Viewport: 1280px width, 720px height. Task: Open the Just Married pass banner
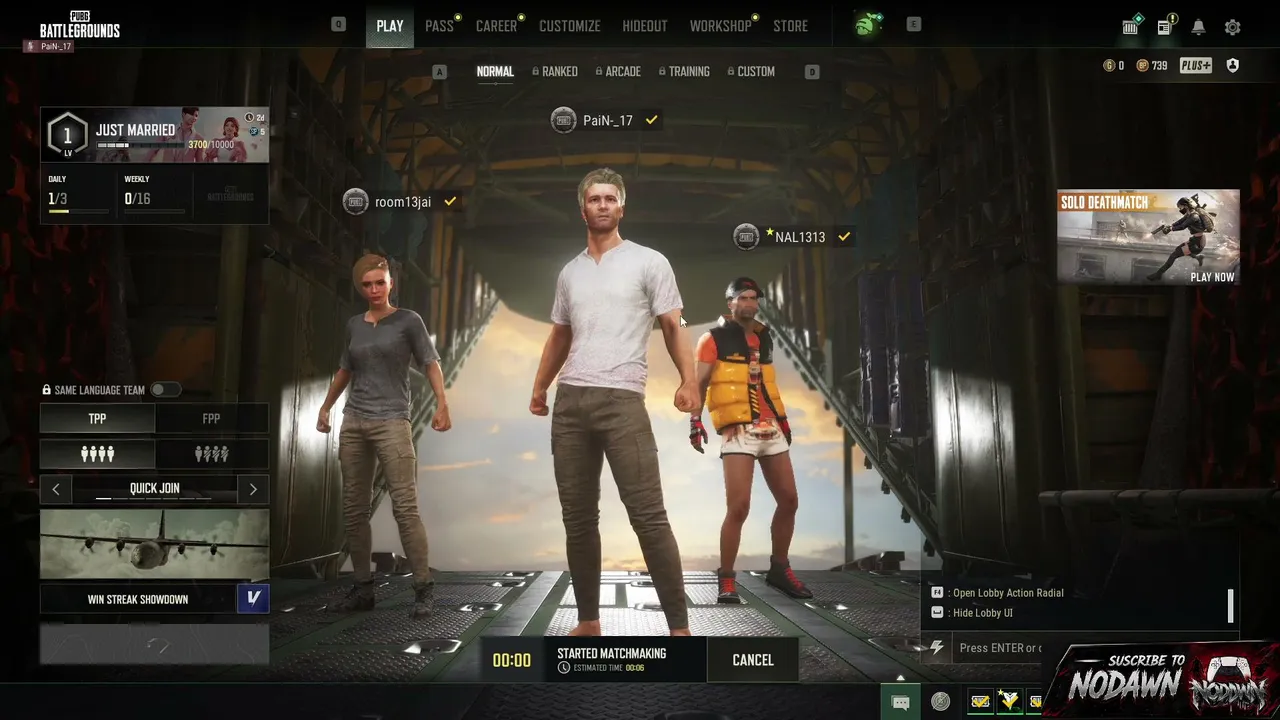click(x=154, y=135)
